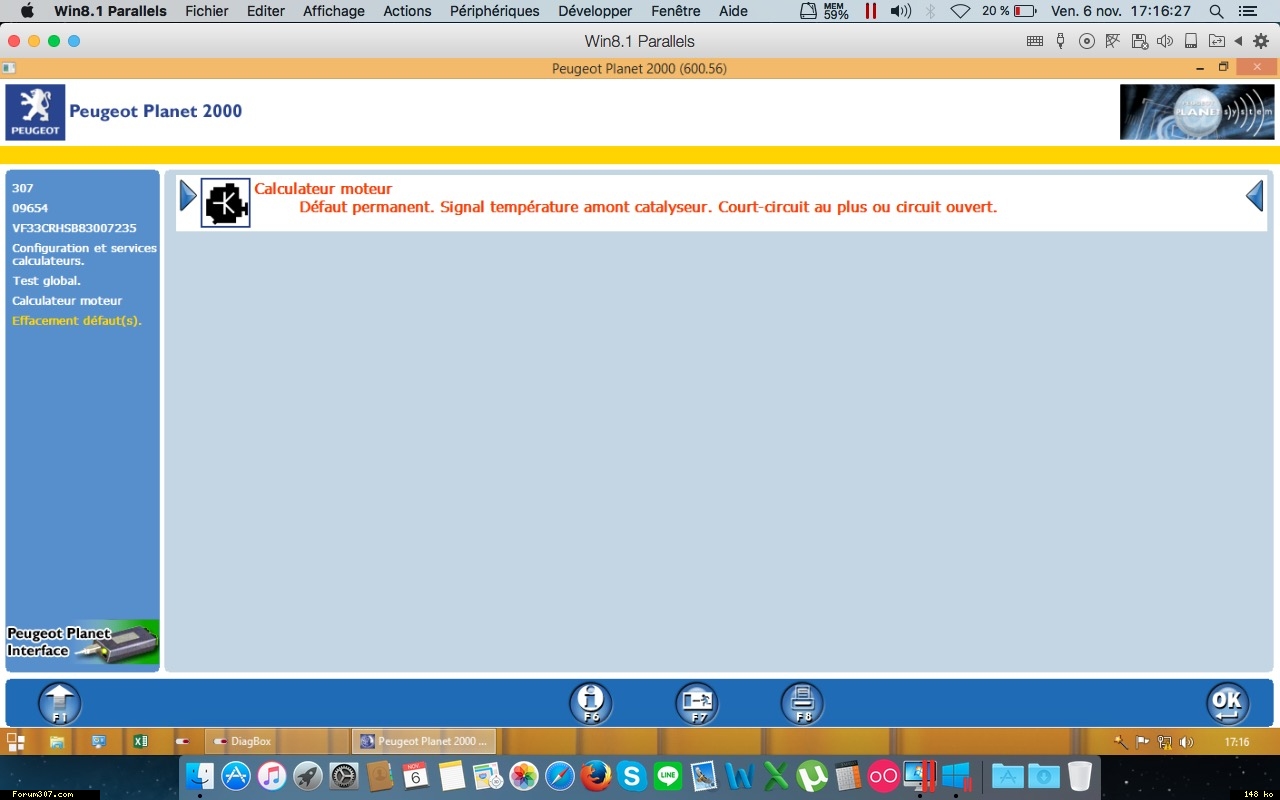Select 'Calculateur moteur' in sidebar
This screenshot has width=1280, height=800.
[x=67, y=301]
